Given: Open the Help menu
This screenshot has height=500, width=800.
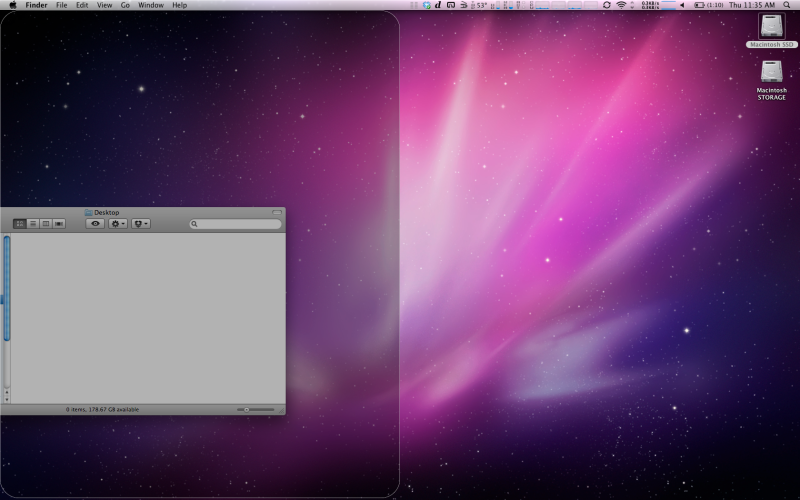Looking at the screenshot, I should tap(180, 5).
